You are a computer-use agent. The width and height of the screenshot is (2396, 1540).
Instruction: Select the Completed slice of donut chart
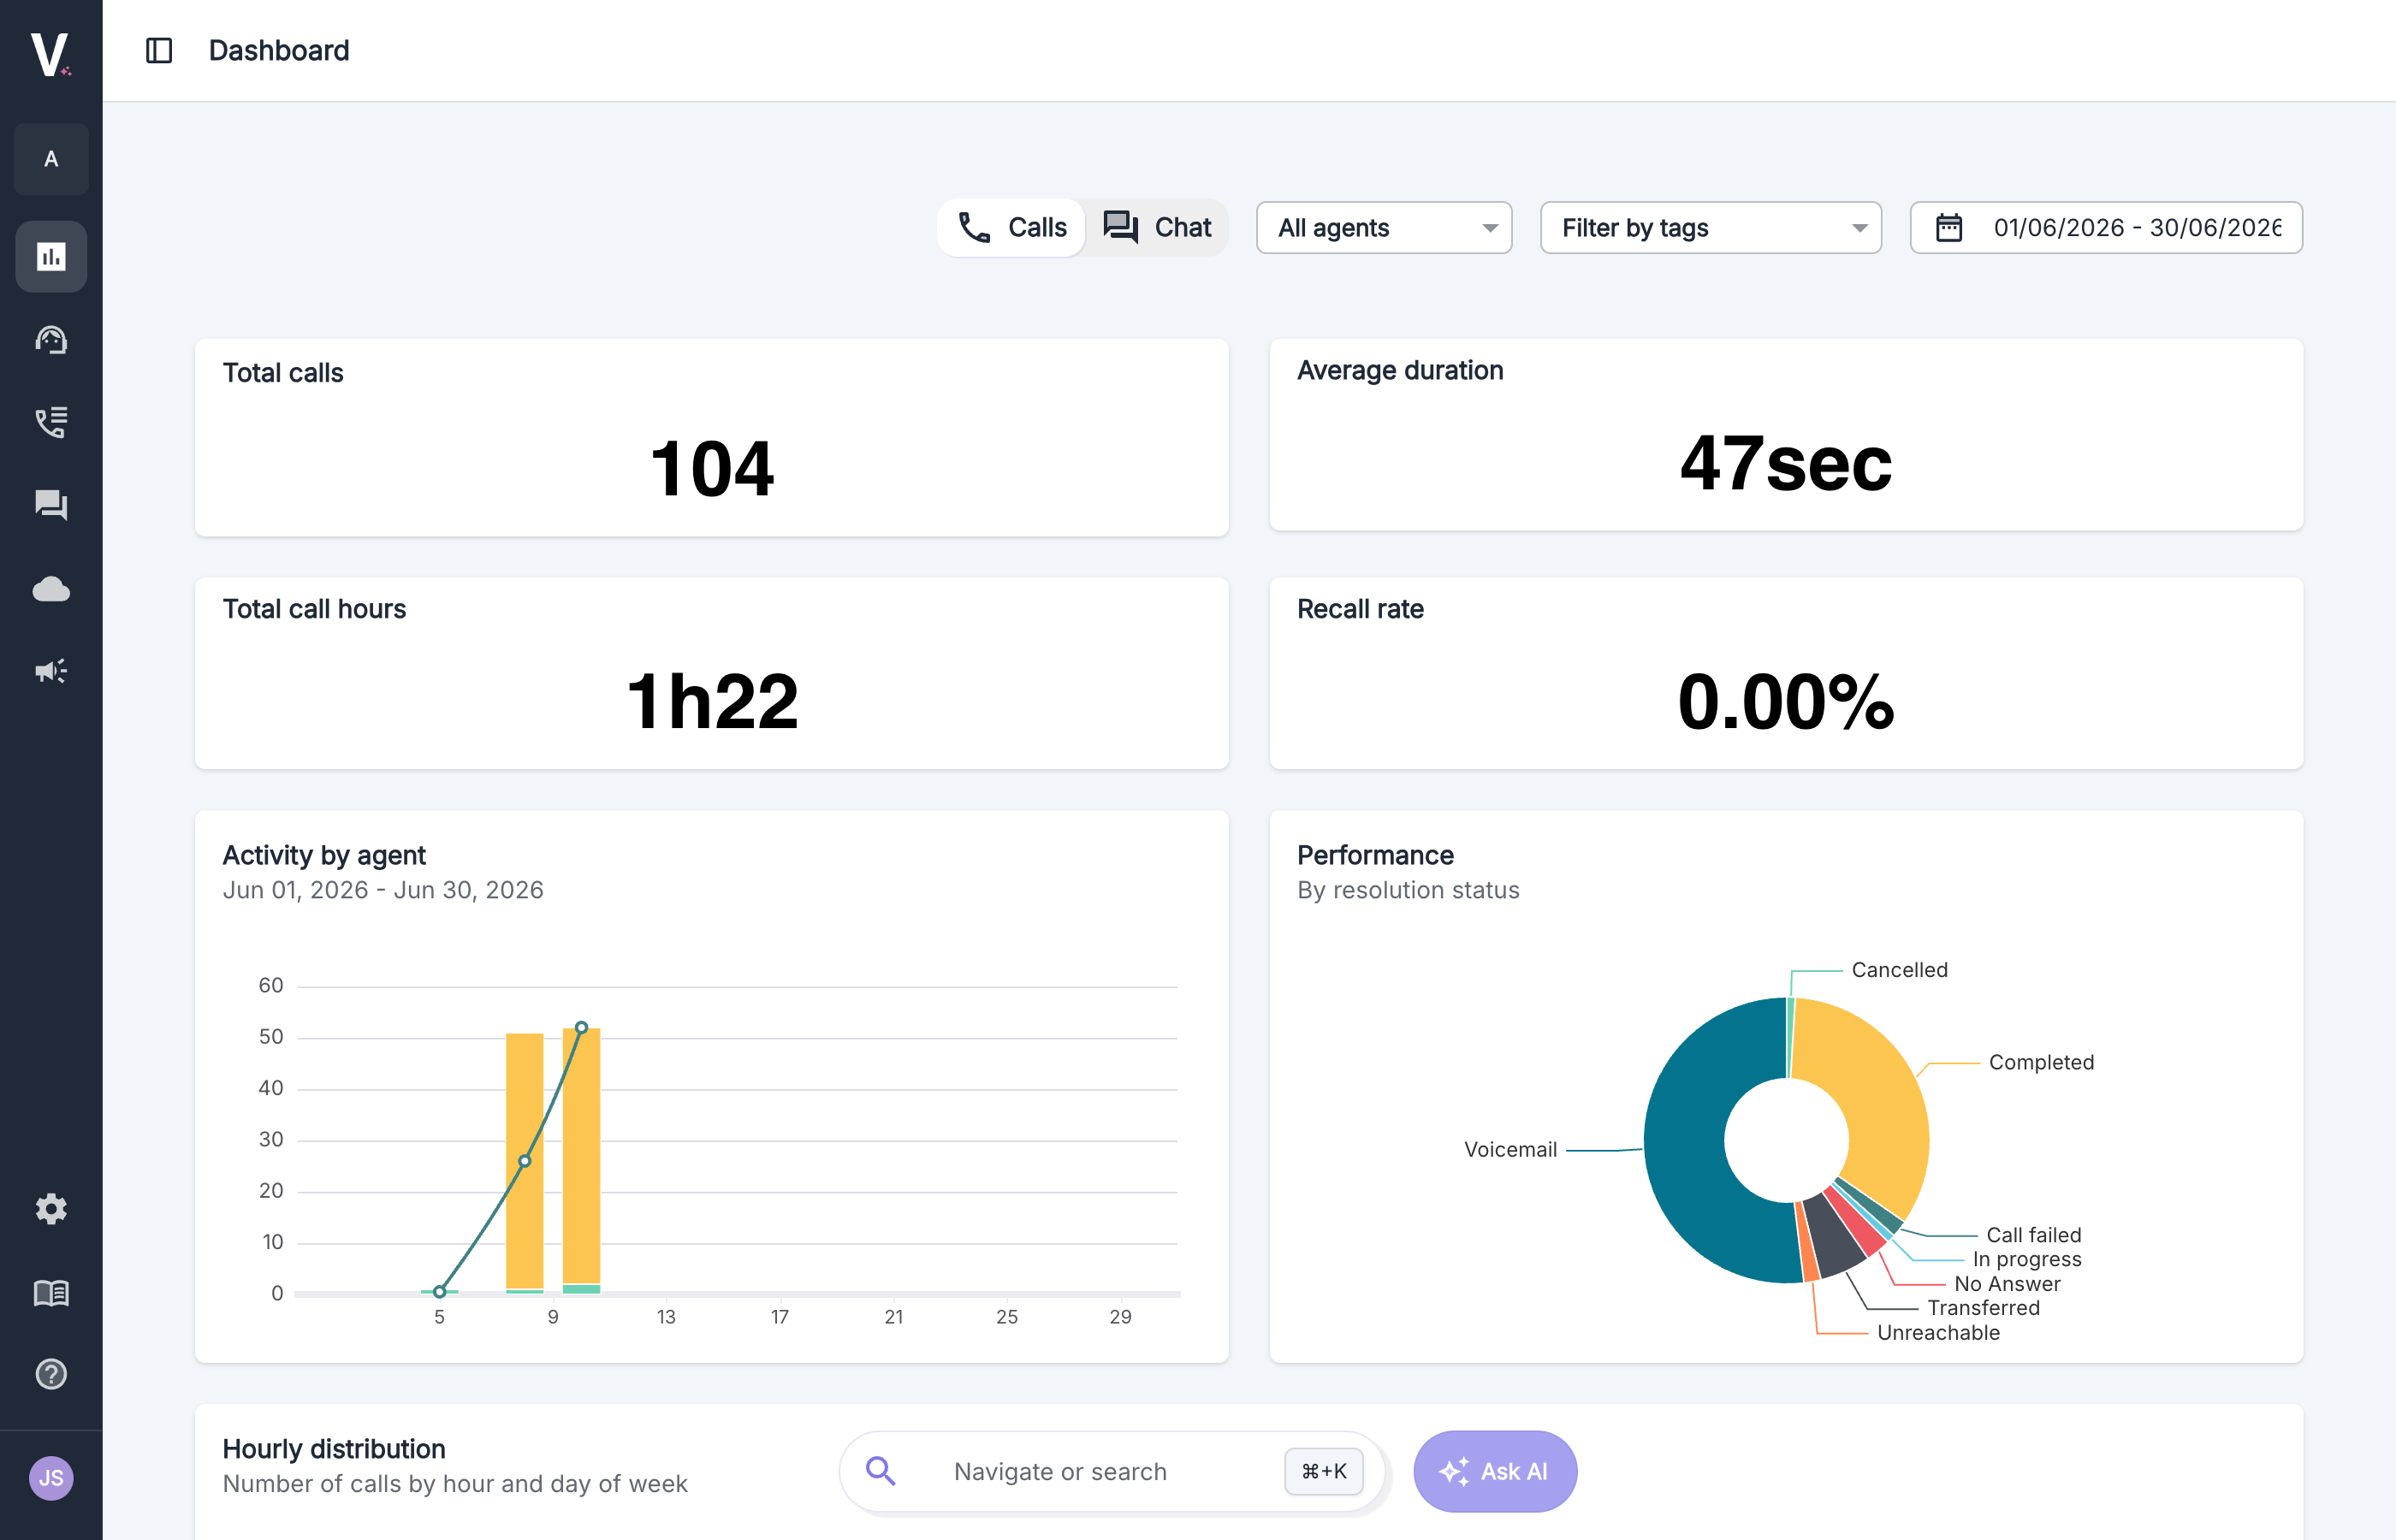pos(1882,1110)
